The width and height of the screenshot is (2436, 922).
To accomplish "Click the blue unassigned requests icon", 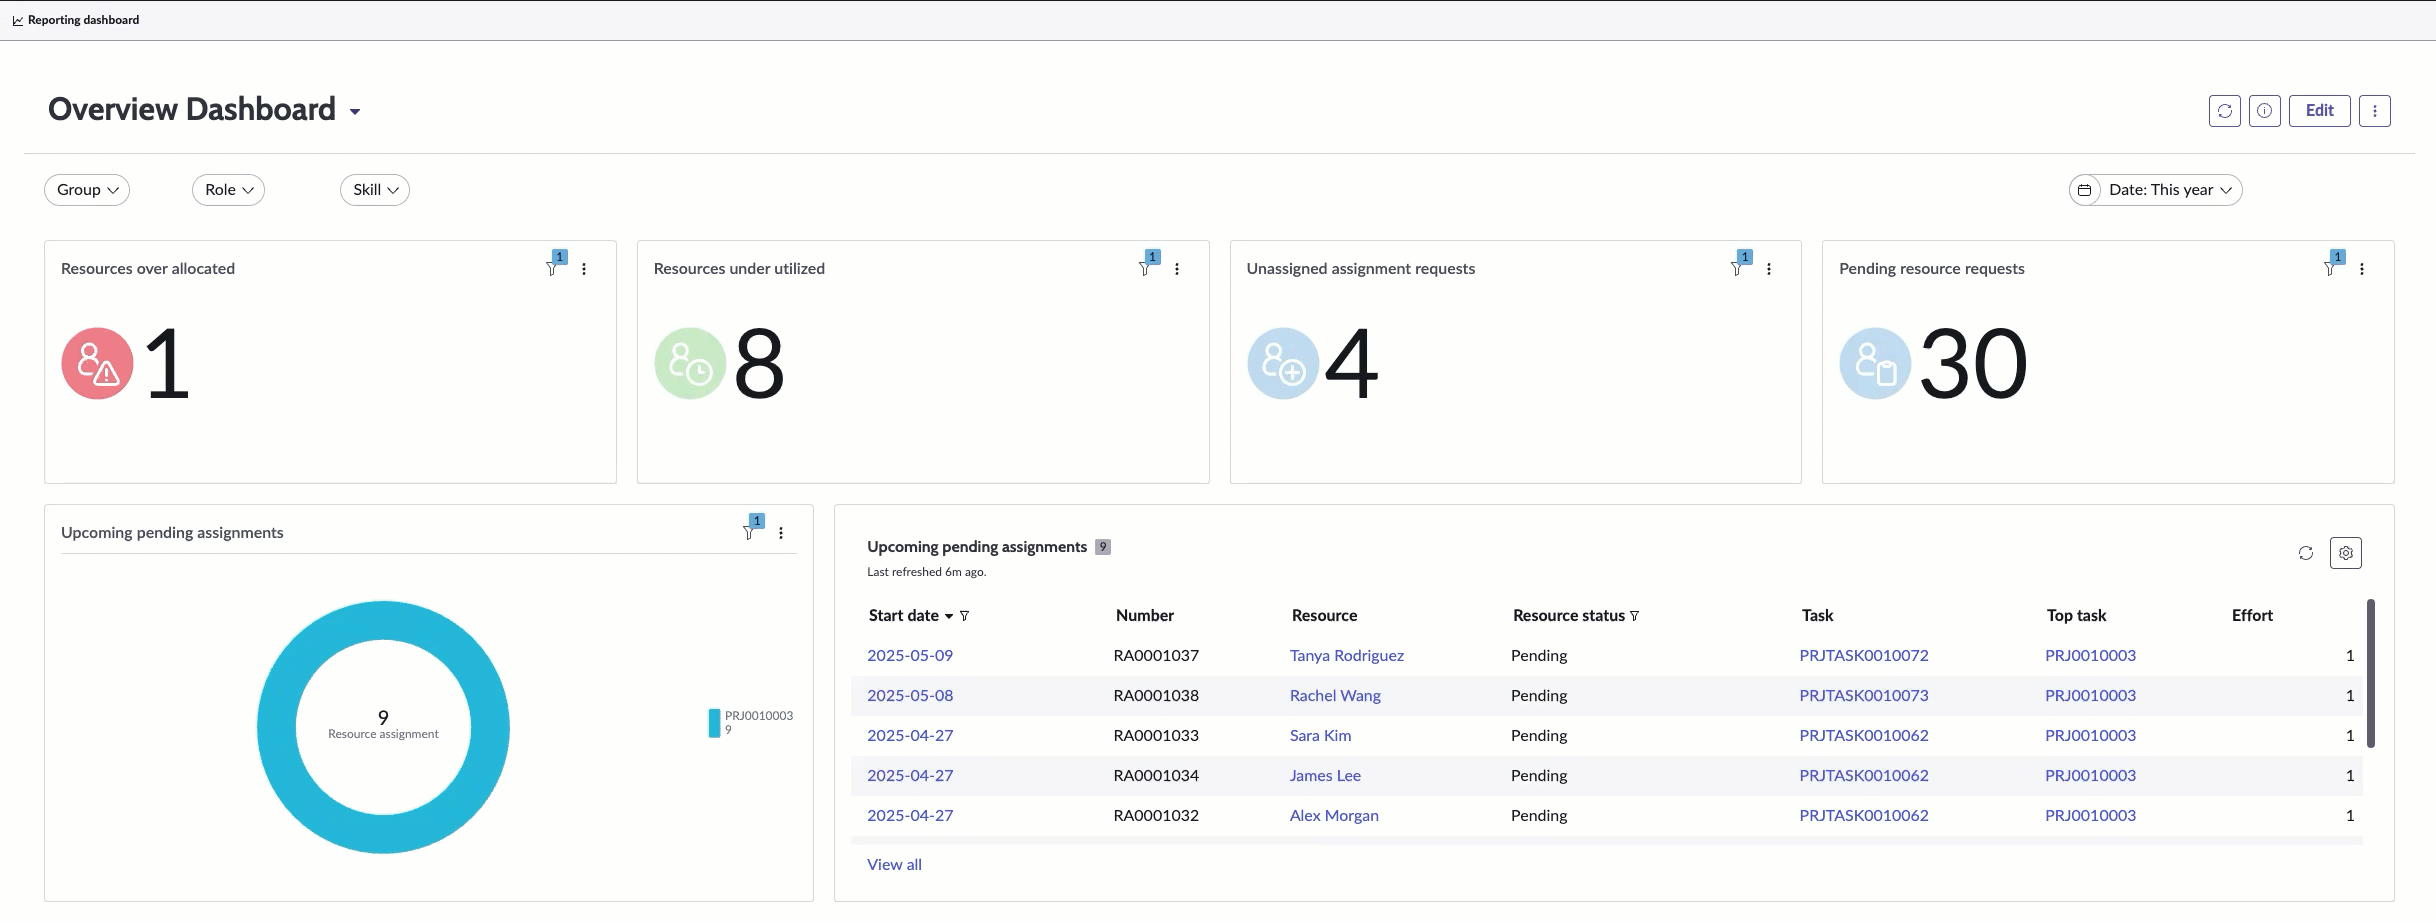I will click(x=1283, y=364).
